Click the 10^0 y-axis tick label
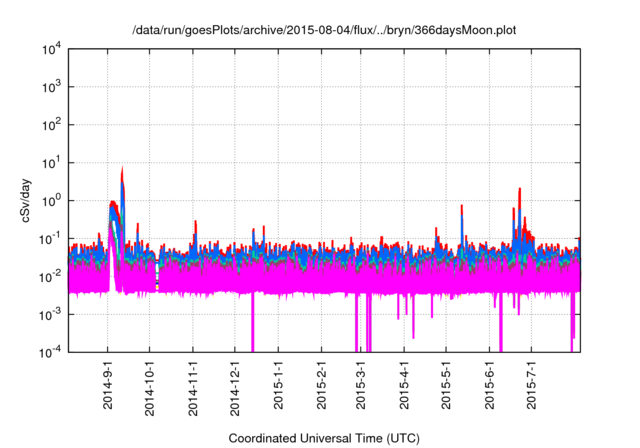 tap(52, 200)
